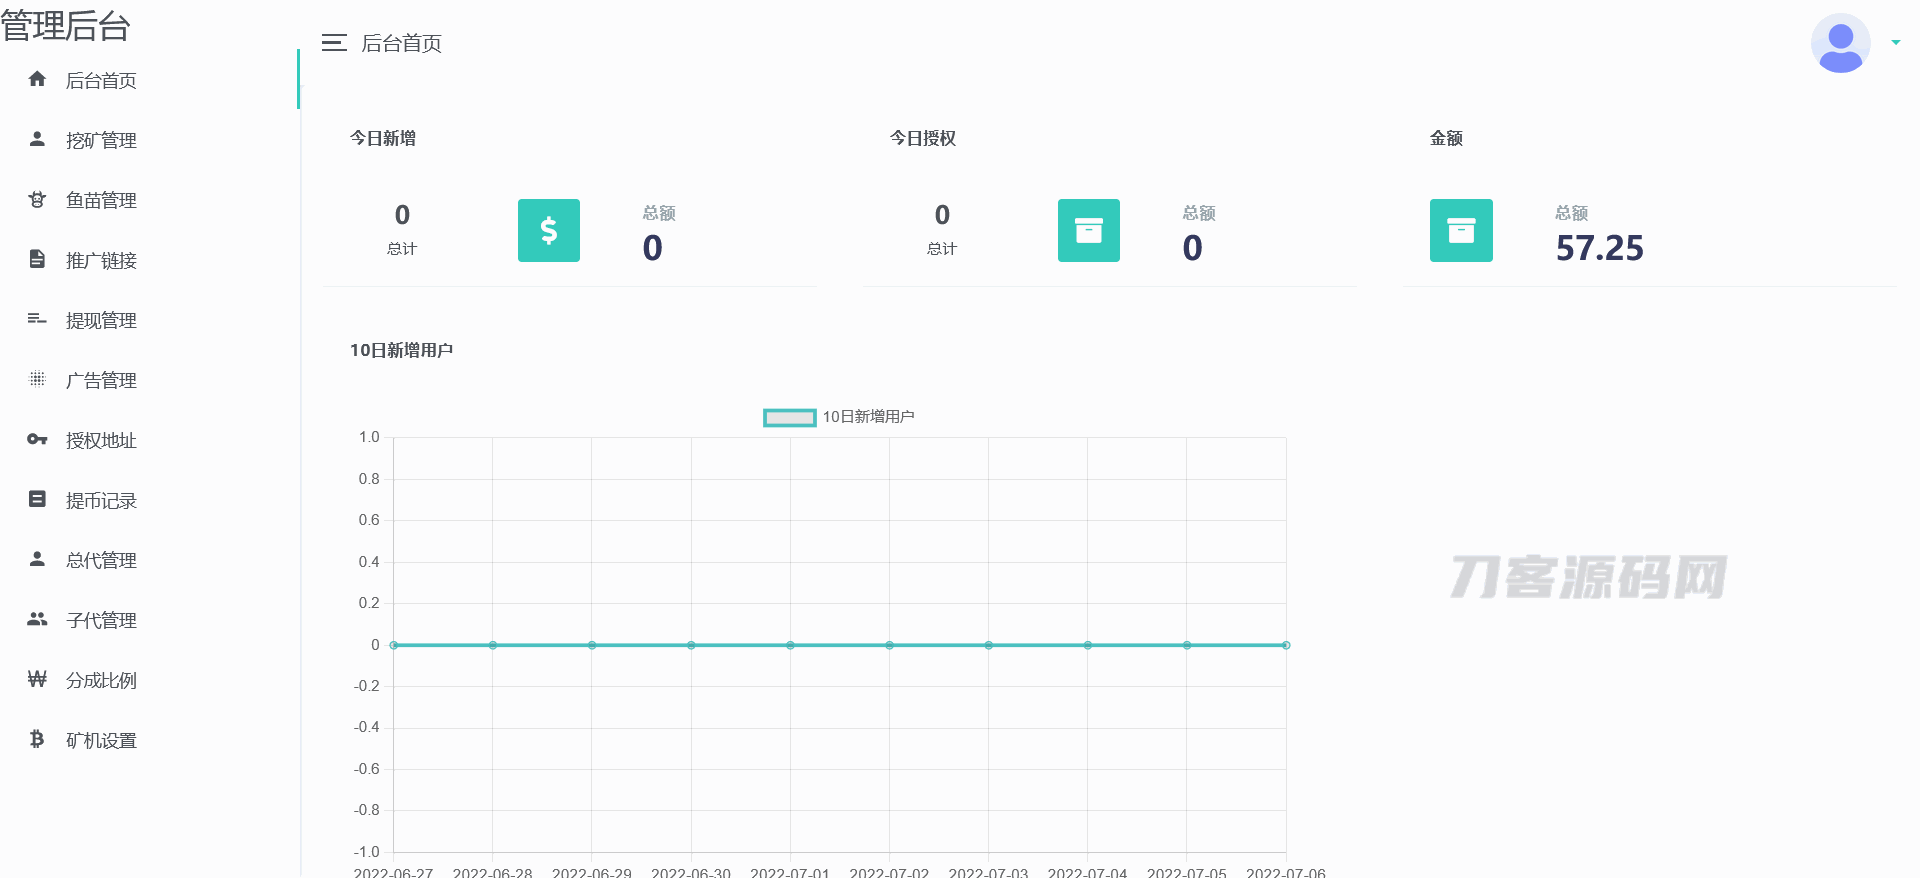The width and height of the screenshot is (1920, 878).
Task: Click the bug icon next to 鱼苗管理
Action: (x=37, y=199)
